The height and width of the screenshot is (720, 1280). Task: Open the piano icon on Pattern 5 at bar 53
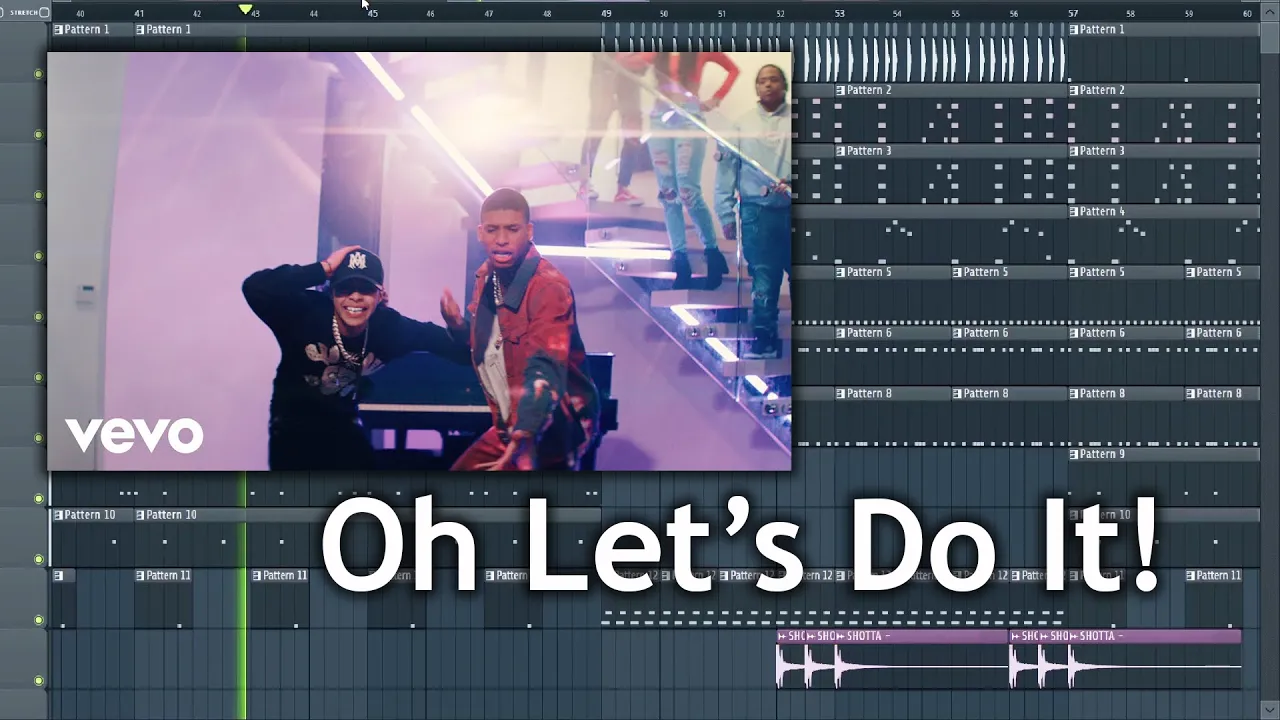point(840,272)
